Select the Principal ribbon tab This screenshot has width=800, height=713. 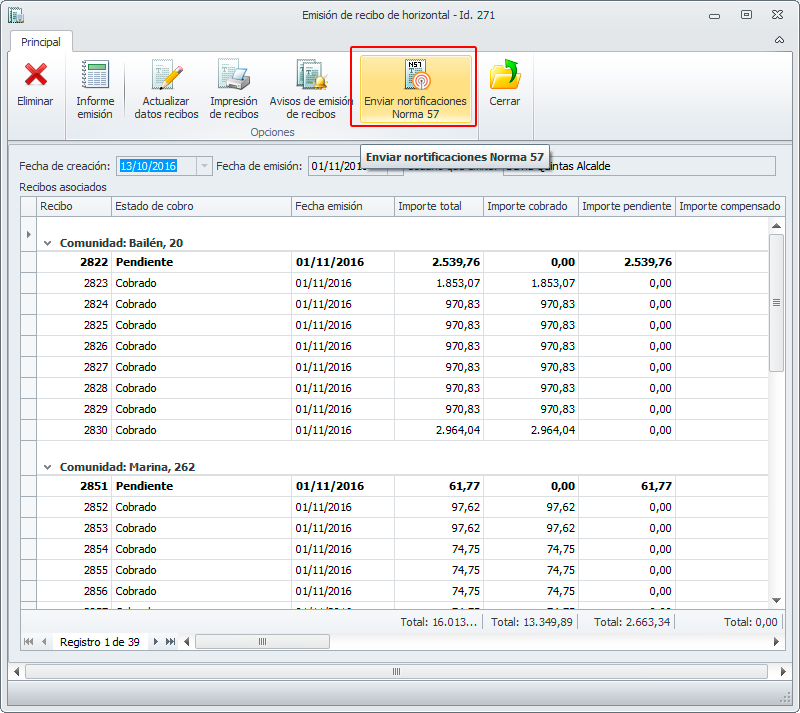(41, 42)
